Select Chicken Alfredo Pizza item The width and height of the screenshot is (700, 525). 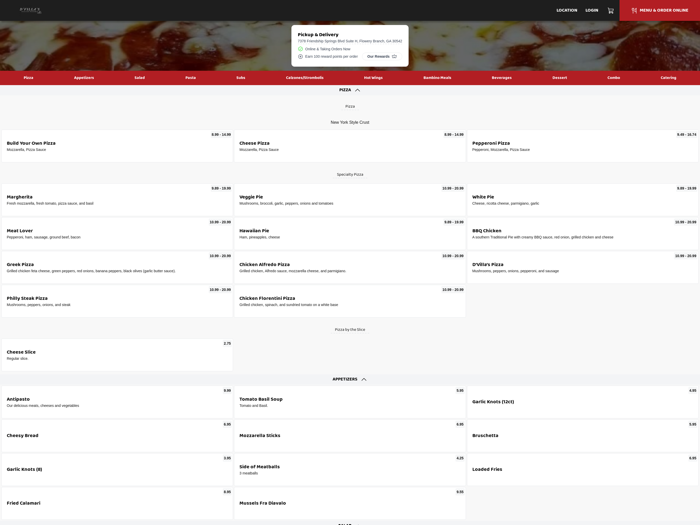[350, 267]
